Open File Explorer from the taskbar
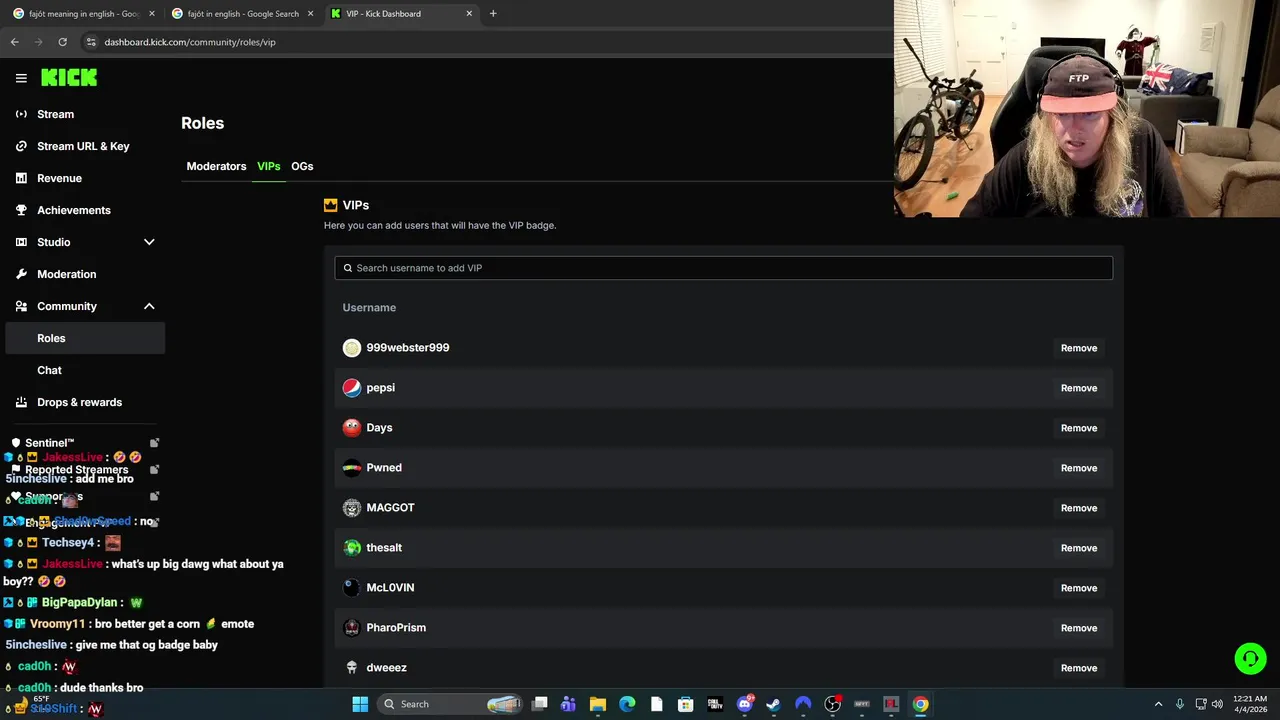Viewport: 1280px width, 720px height. [597, 704]
